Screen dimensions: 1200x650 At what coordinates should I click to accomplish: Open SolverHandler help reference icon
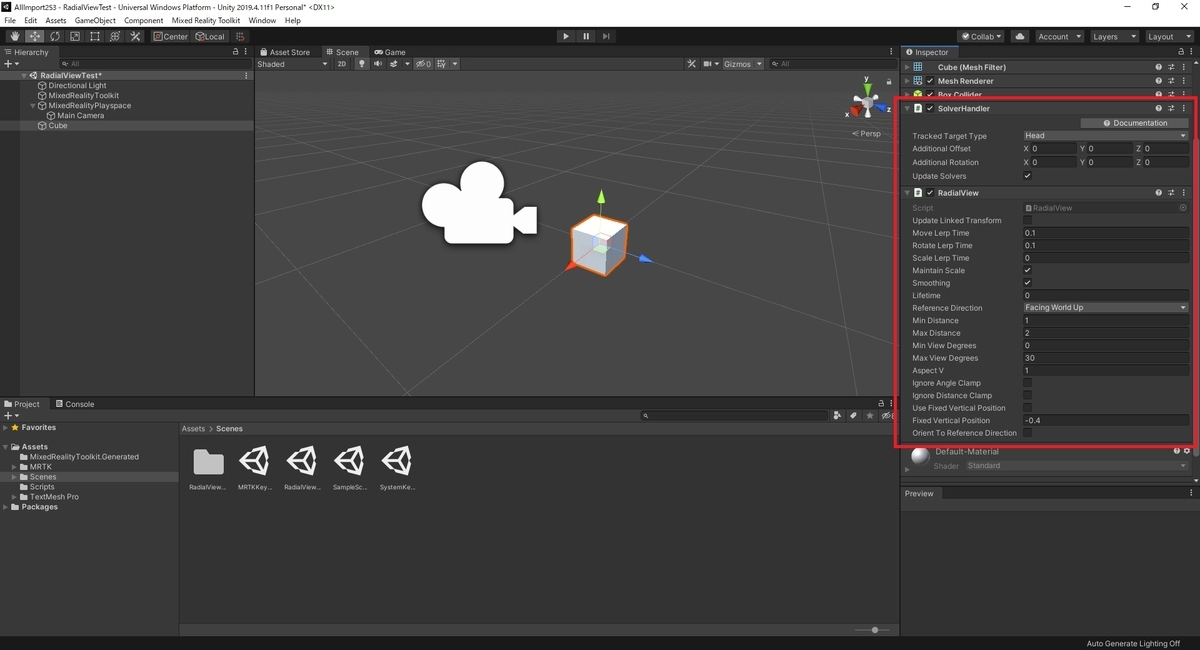pyautogui.click(x=1159, y=108)
